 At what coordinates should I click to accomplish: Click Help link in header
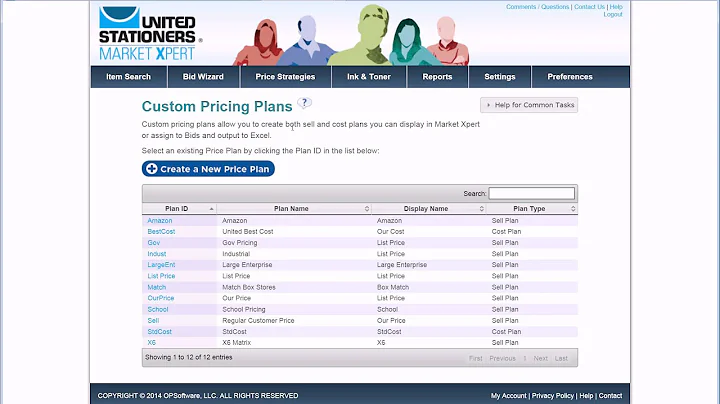(x=616, y=7)
